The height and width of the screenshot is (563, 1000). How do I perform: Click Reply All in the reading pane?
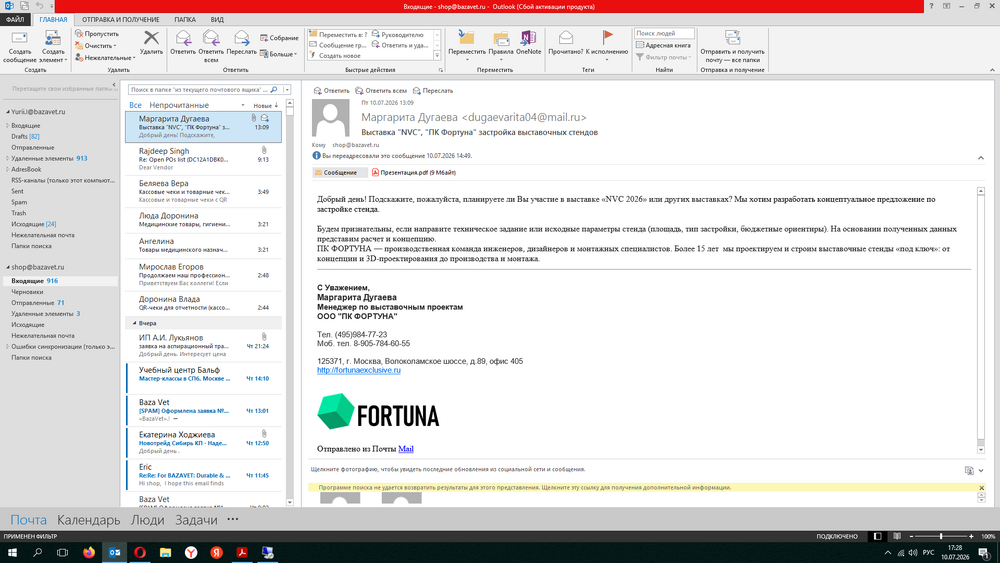381,91
